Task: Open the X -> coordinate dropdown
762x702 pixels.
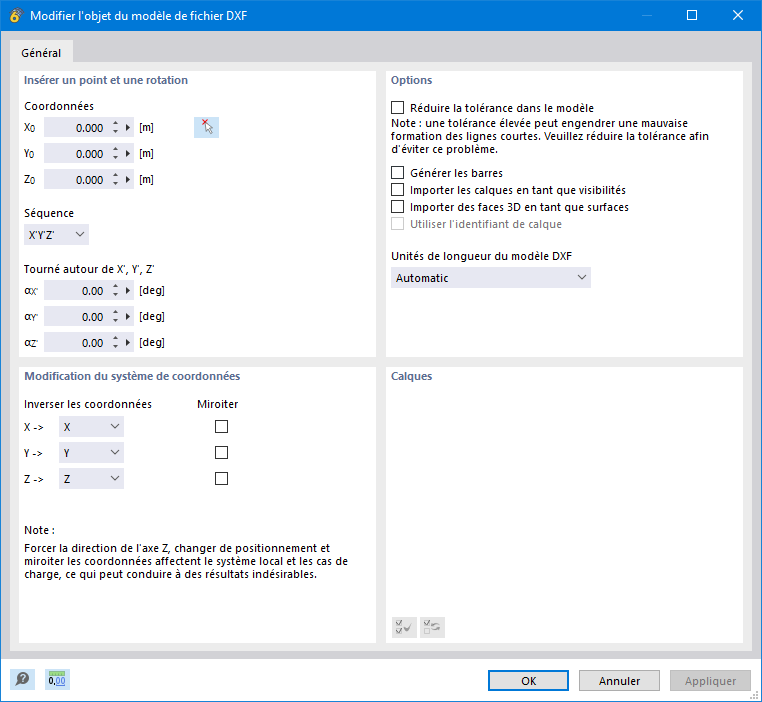Action: (x=91, y=427)
